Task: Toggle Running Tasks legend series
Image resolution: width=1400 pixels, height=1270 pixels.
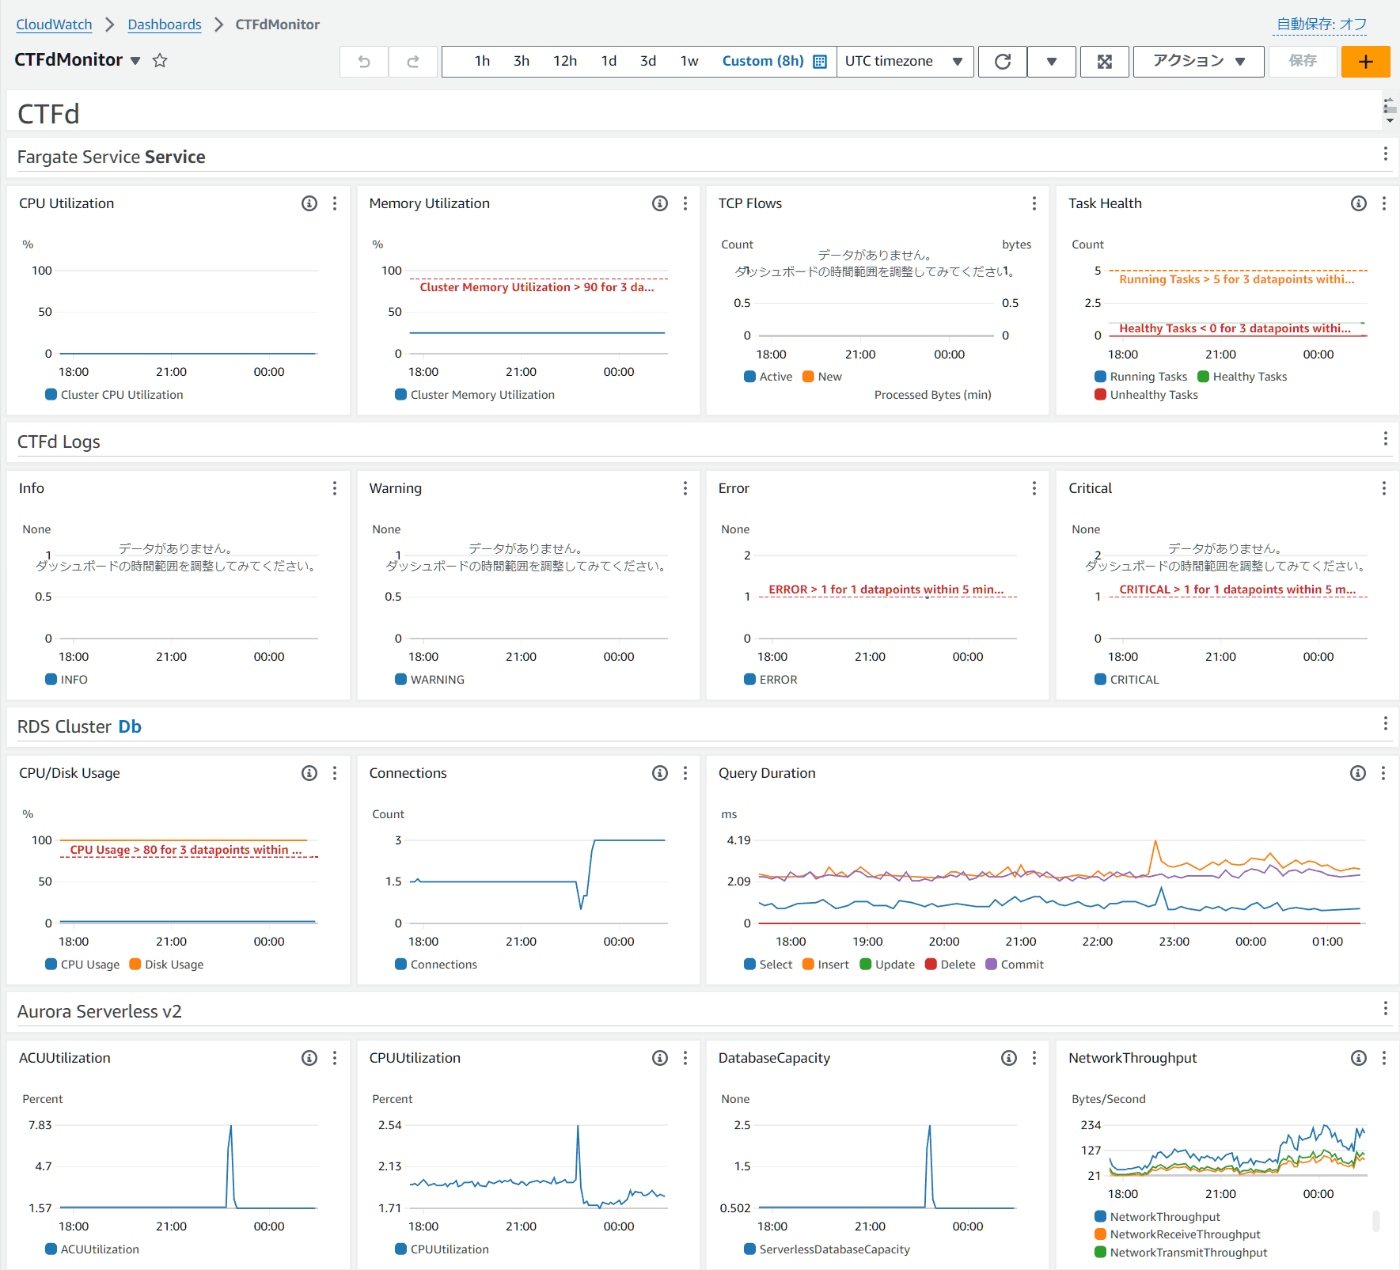Action: click(1141, 377)
